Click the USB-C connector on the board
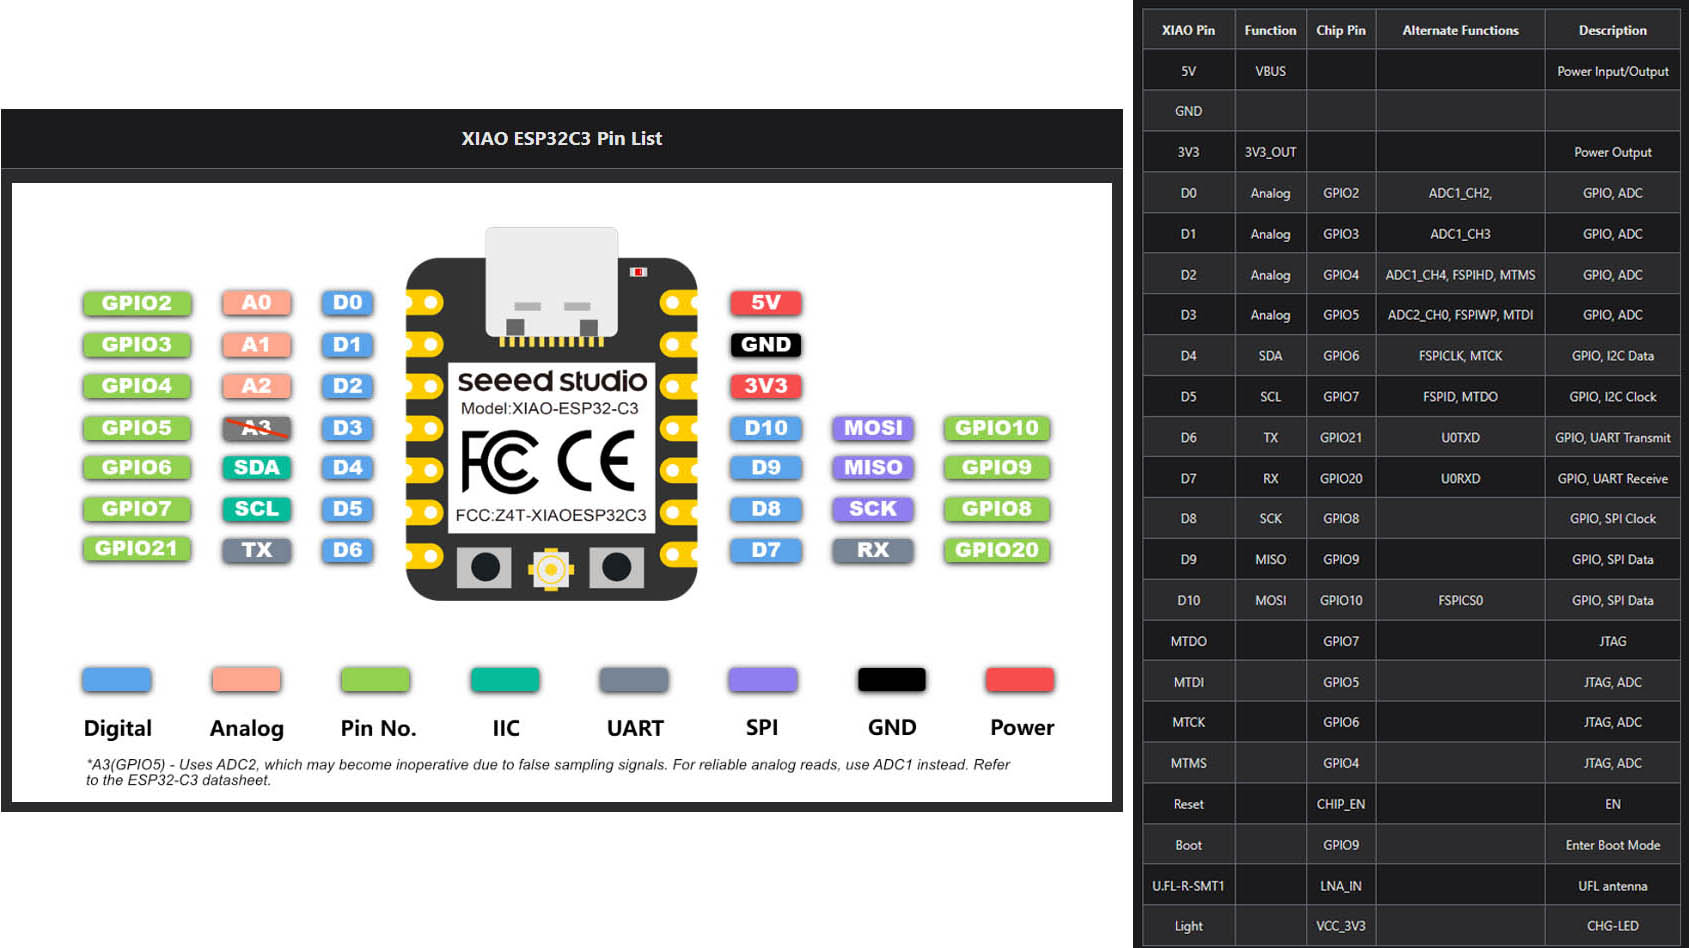 point(552,282)
